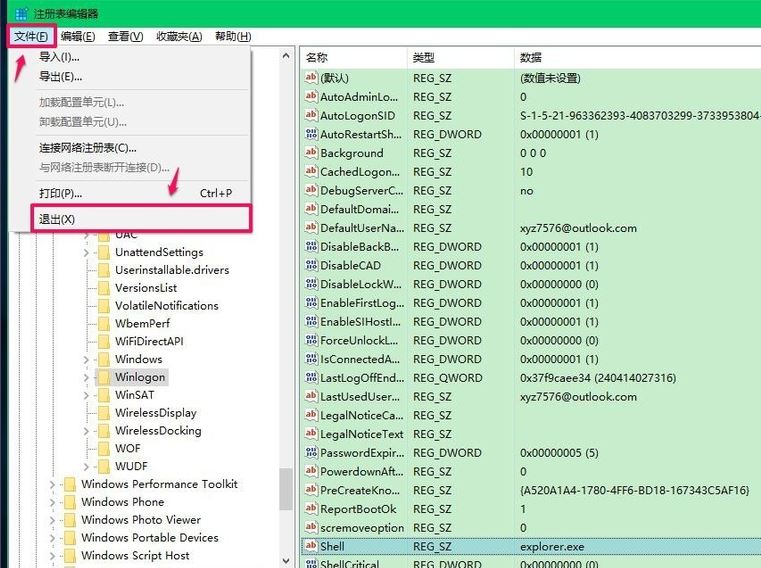This screenshot has width=761, height=568.
Task: Open the 收藏夹(A) menu
Action: tap(179, 36)
